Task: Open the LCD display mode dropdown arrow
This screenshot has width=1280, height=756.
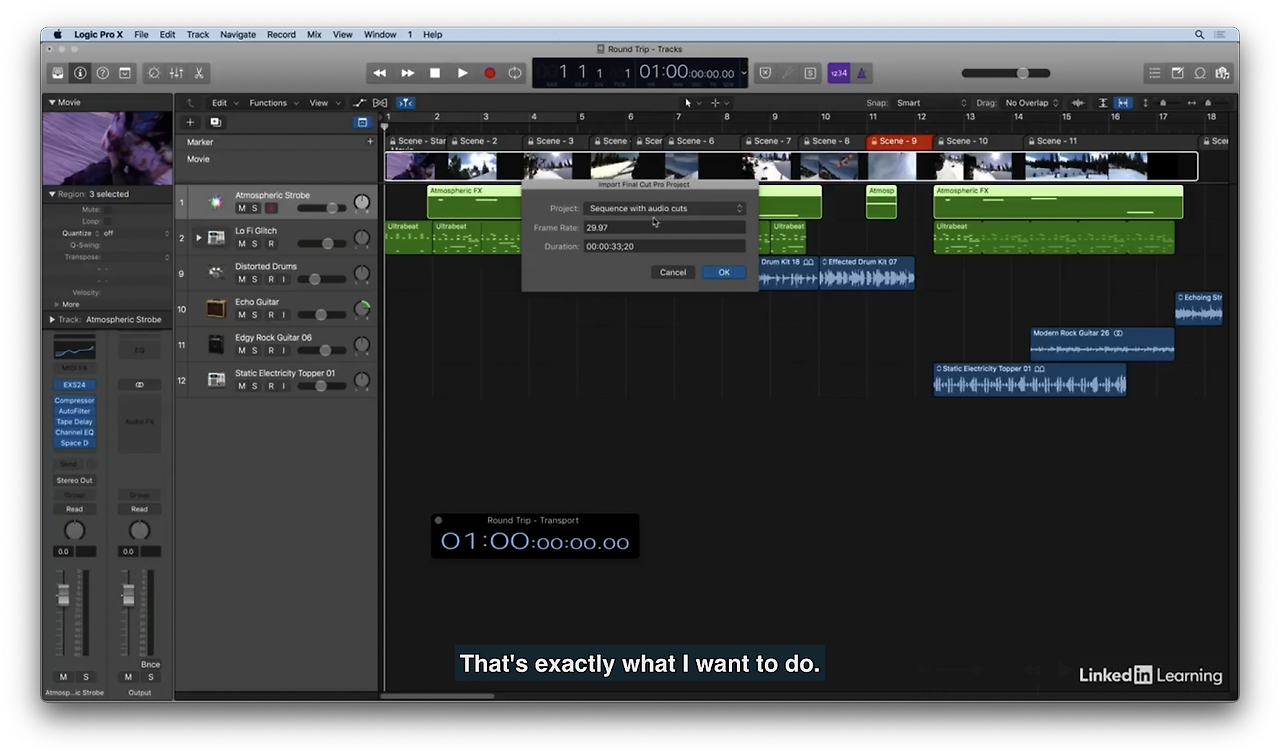Action: pos(744,73)
